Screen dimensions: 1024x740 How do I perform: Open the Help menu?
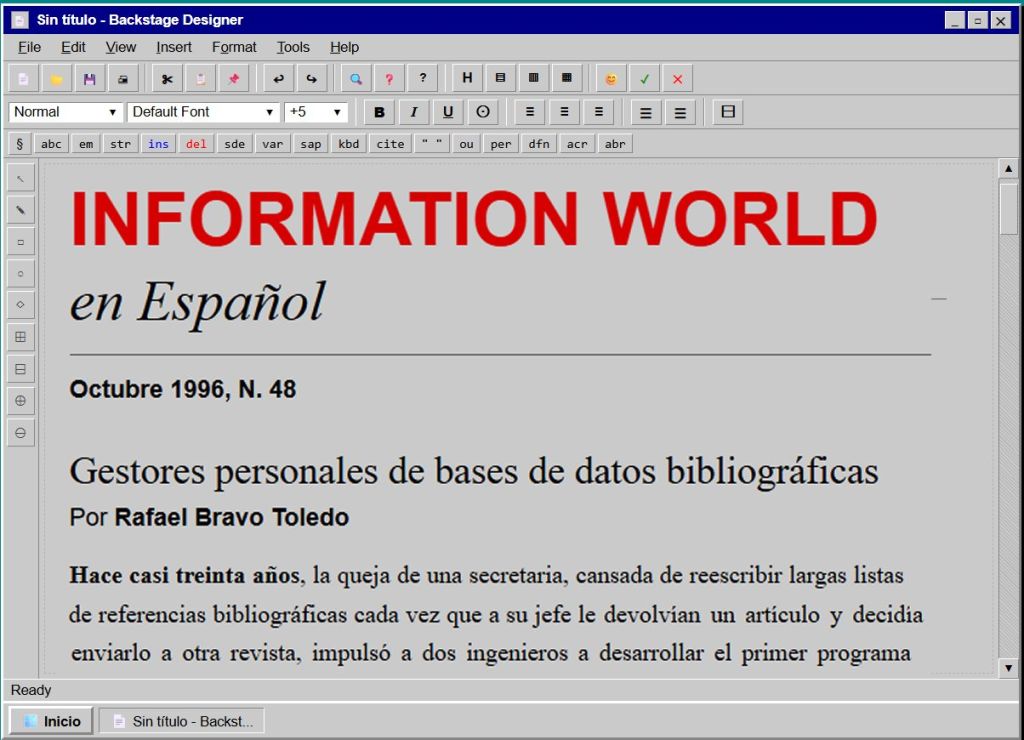344,47
